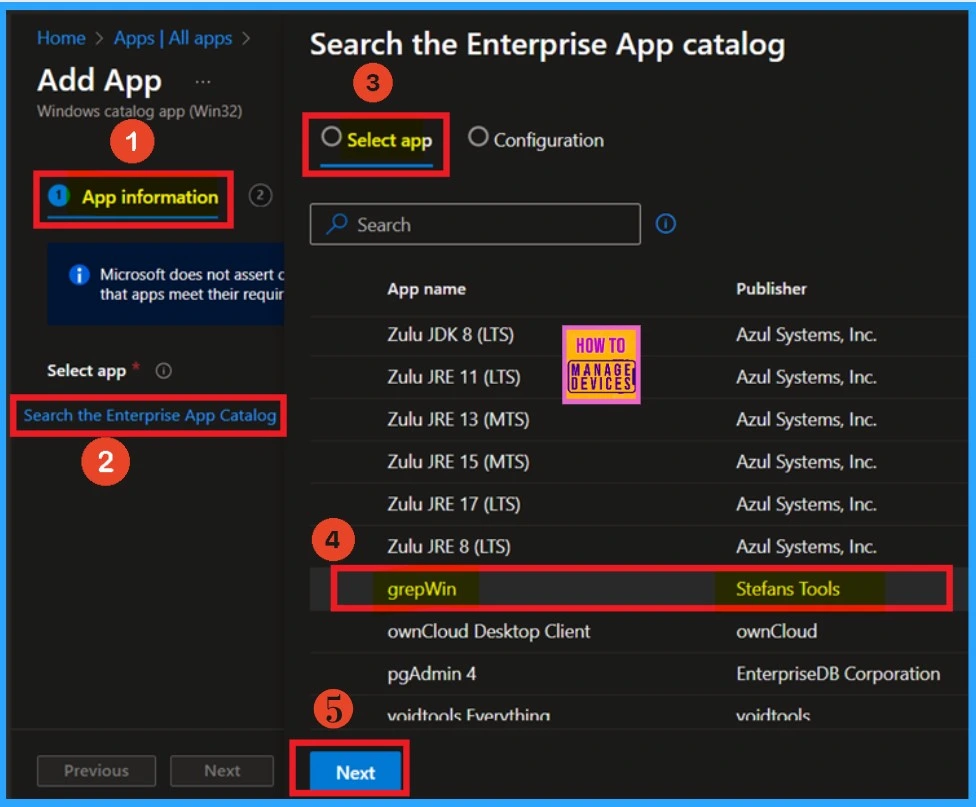Select the pgAdmin 4 row
This screenshot has width=976, height=807.
(x=639, y=674)
